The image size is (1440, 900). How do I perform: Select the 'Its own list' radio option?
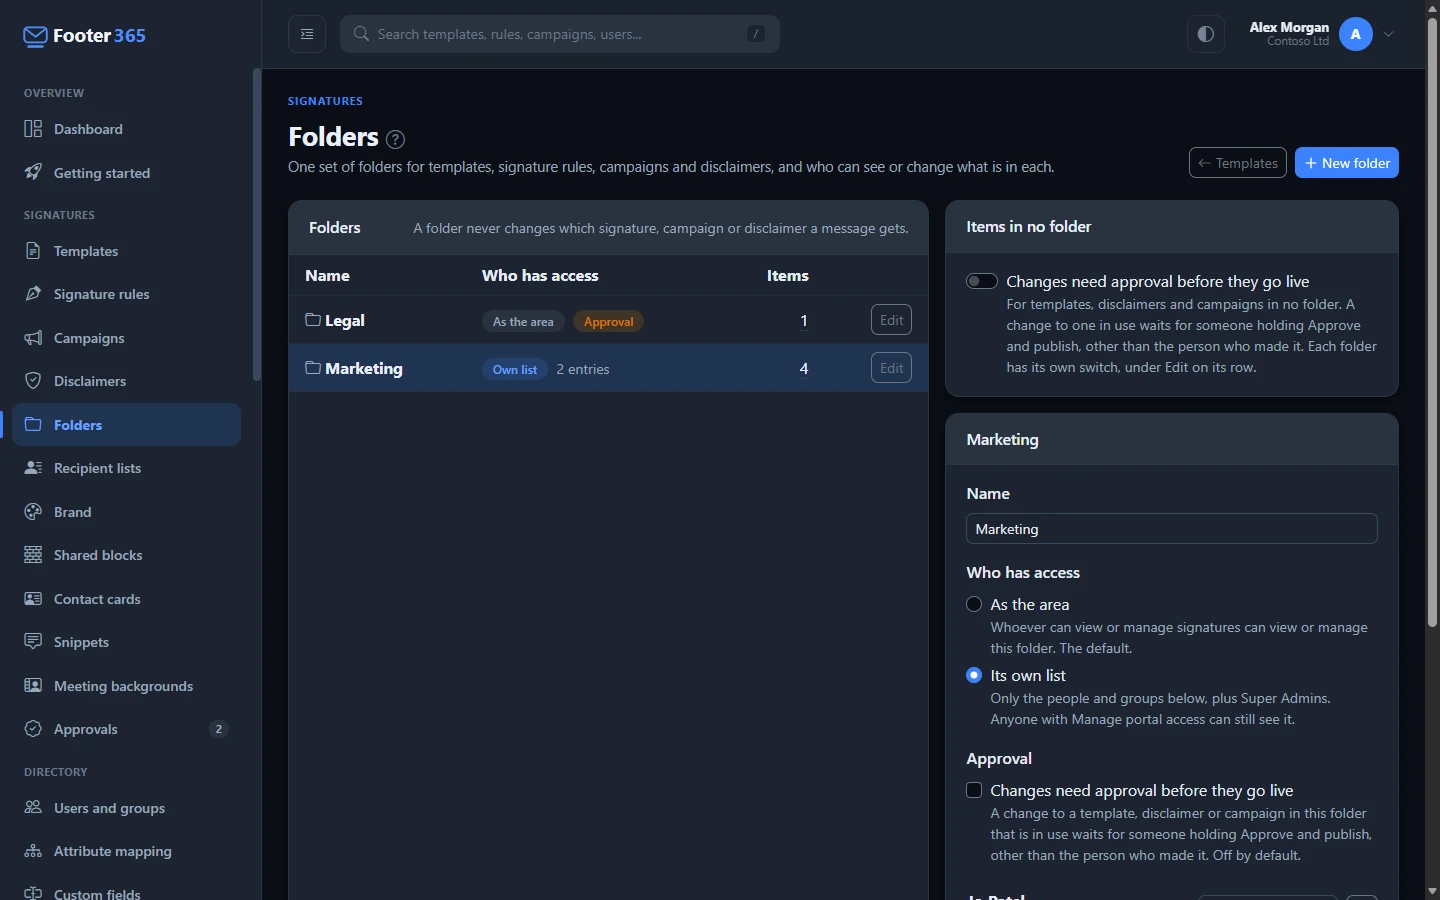click(974, 675)
